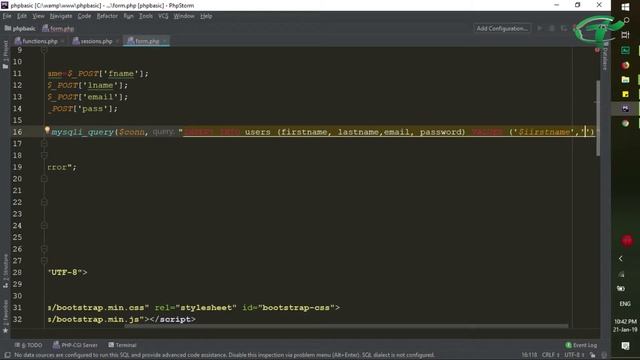Open the Firefox taskbar icon
The width and height of the screenshot is (640, 360).
coord(625,65)
